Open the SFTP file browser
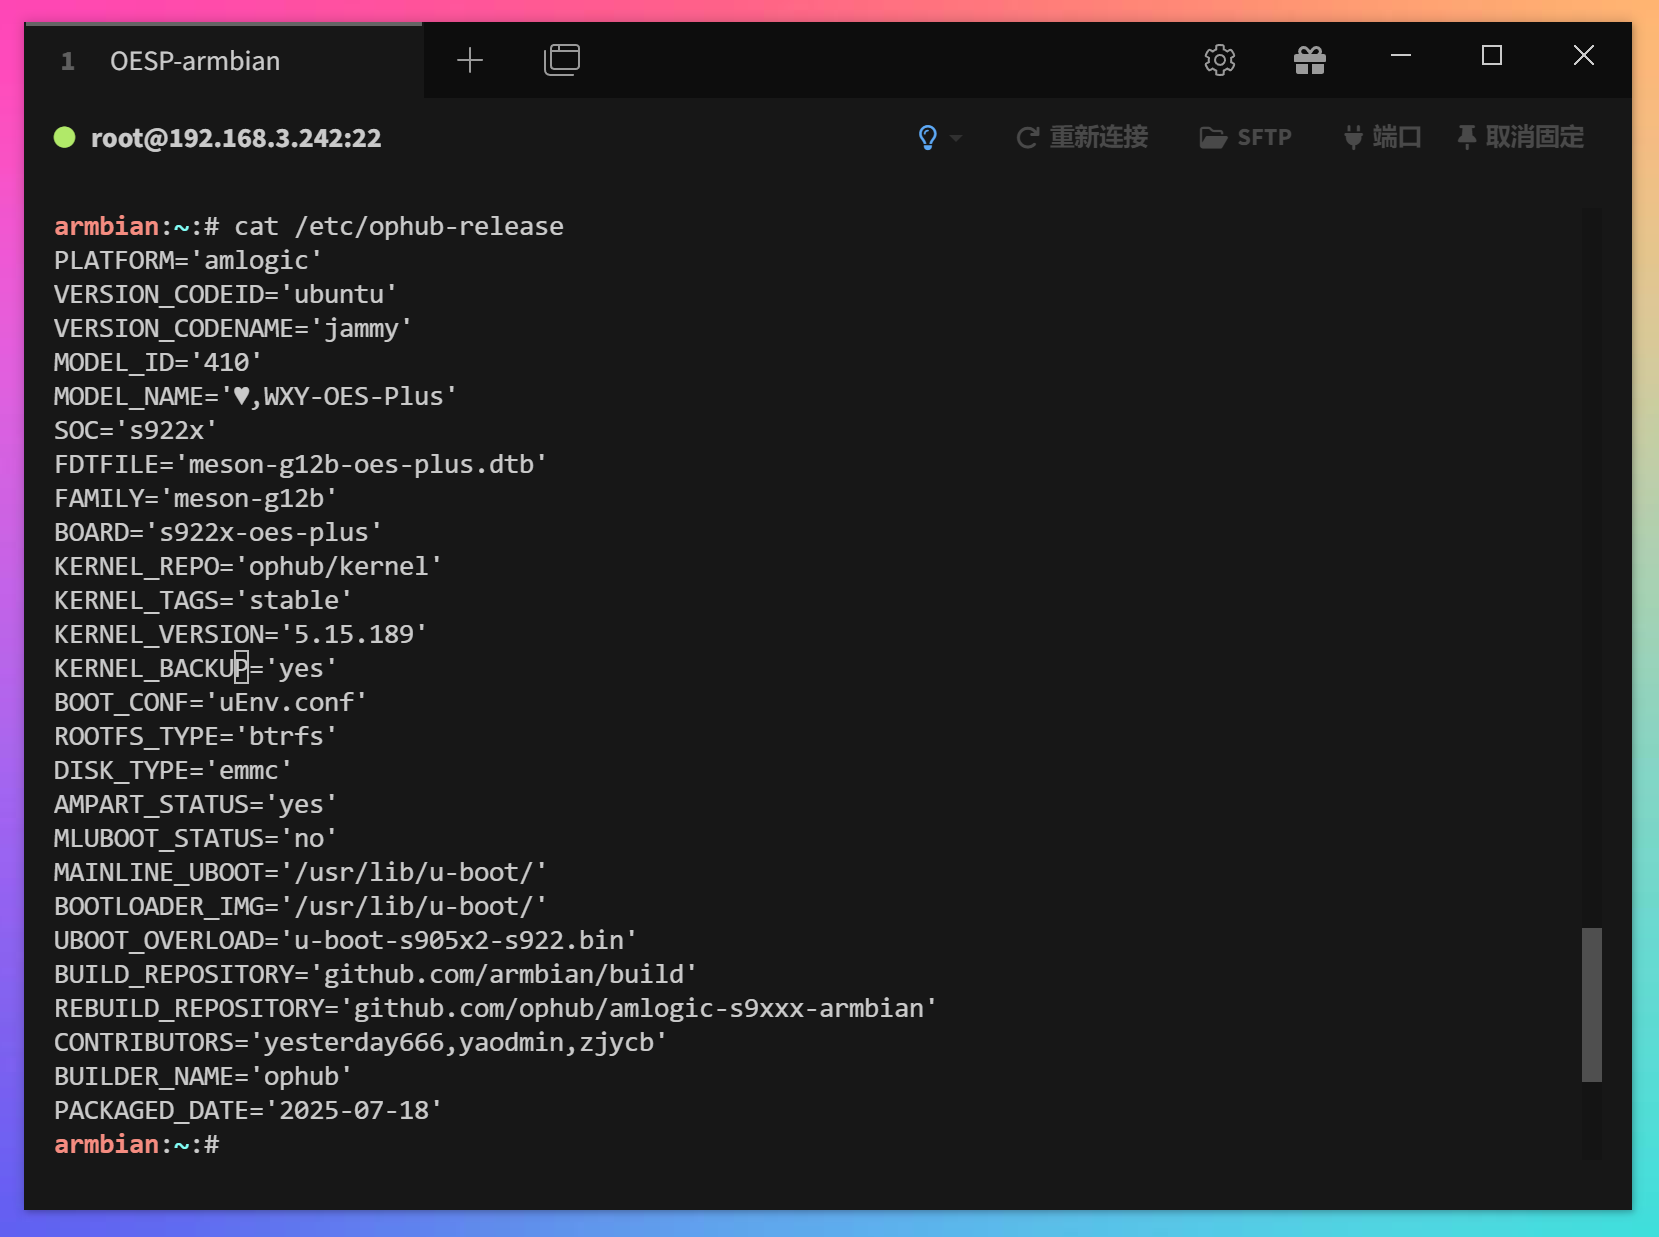 click(1246, 137)
